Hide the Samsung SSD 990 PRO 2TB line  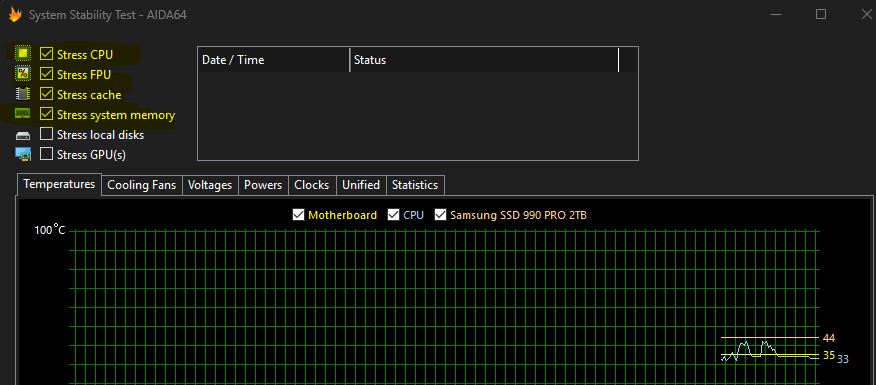[441, 215]
